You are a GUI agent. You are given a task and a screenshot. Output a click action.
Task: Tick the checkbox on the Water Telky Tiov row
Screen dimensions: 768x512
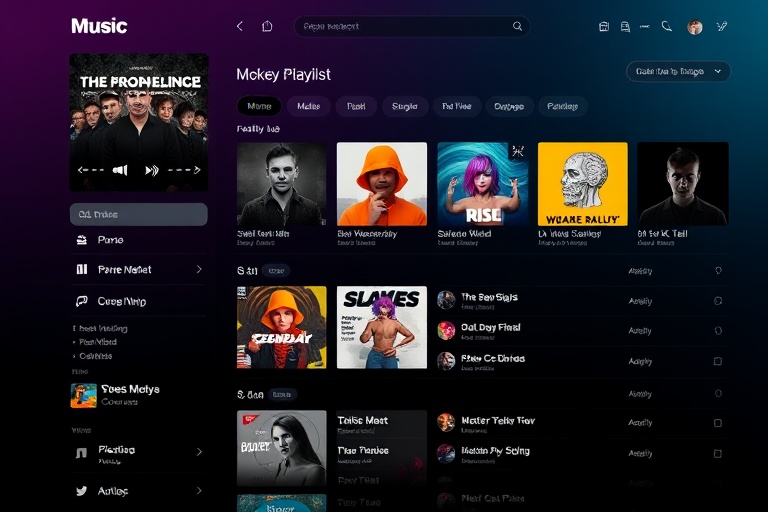(717, 423)
